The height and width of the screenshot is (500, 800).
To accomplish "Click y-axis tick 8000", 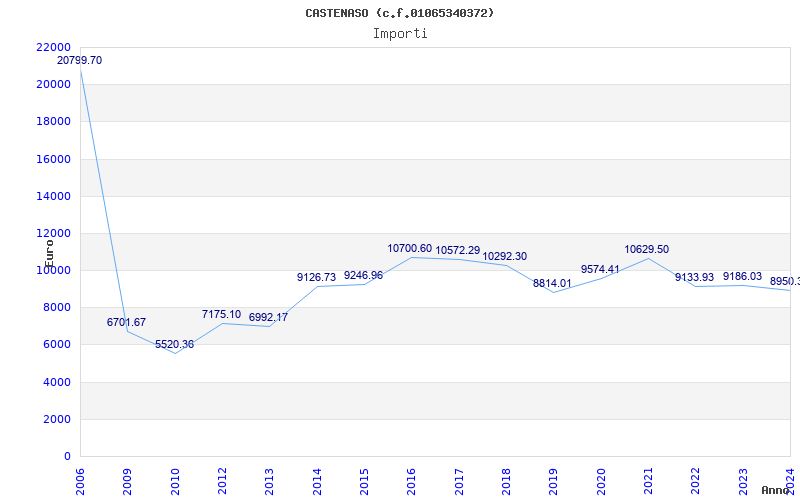I will (56, 307).
